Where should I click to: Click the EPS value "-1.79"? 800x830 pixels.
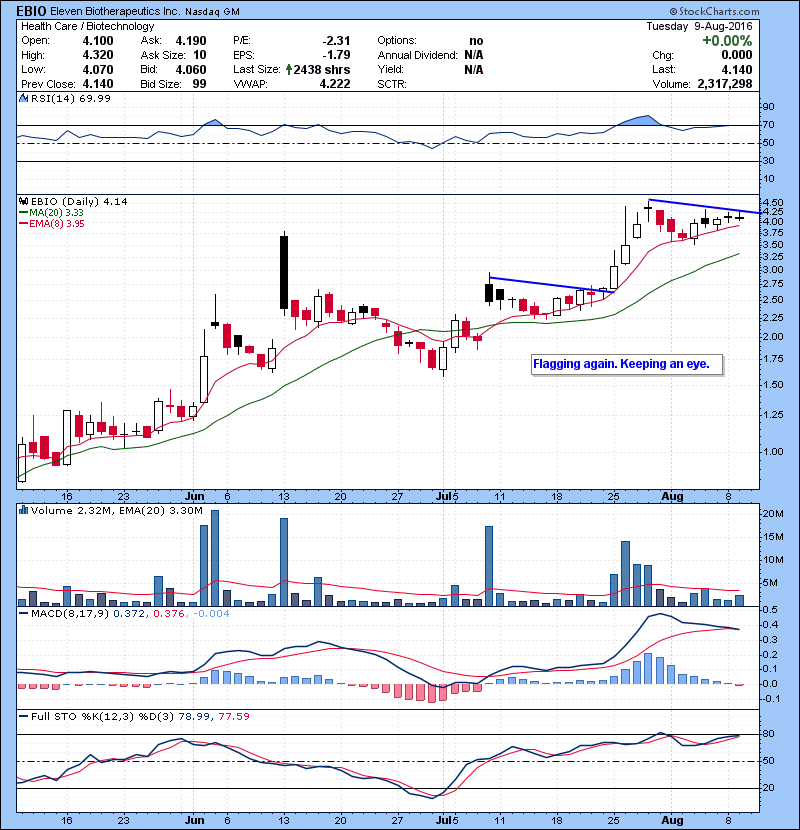point(336,55)
